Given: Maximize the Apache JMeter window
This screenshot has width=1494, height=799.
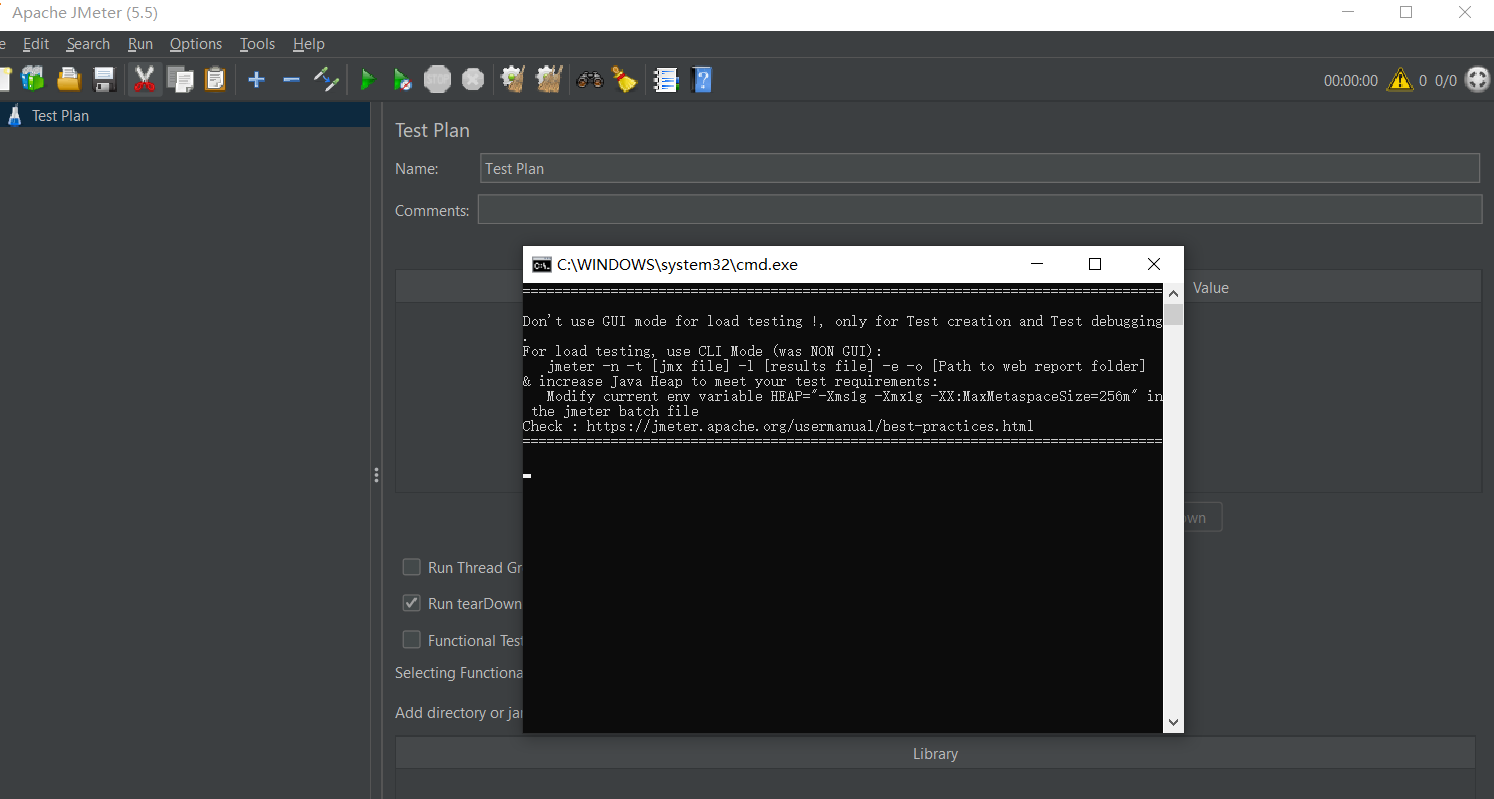Looking at the screenshot, I should (1406, 13).
